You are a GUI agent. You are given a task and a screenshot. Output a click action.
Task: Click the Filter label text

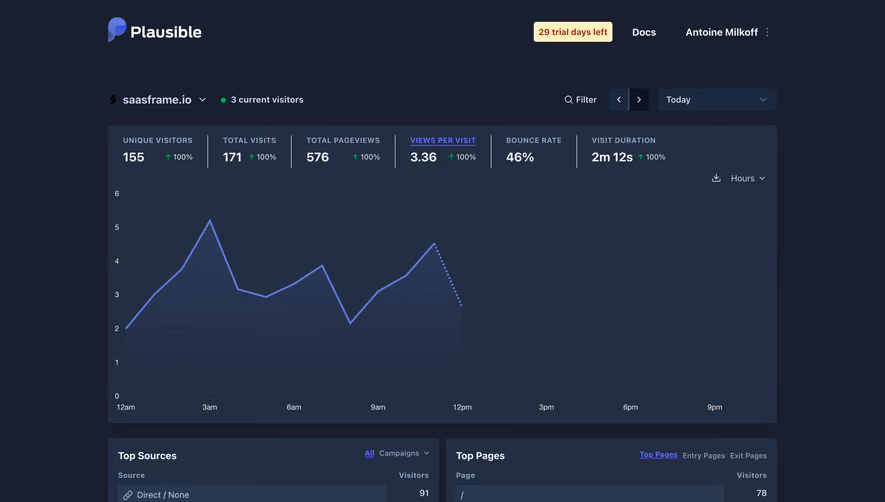coord(586,100)
